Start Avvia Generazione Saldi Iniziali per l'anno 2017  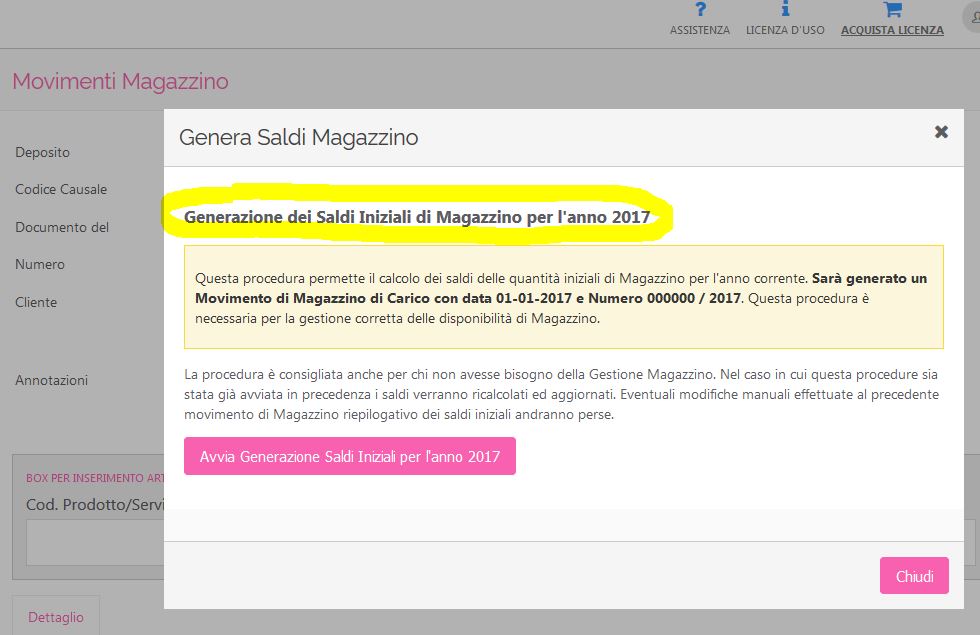click(349, 456)
